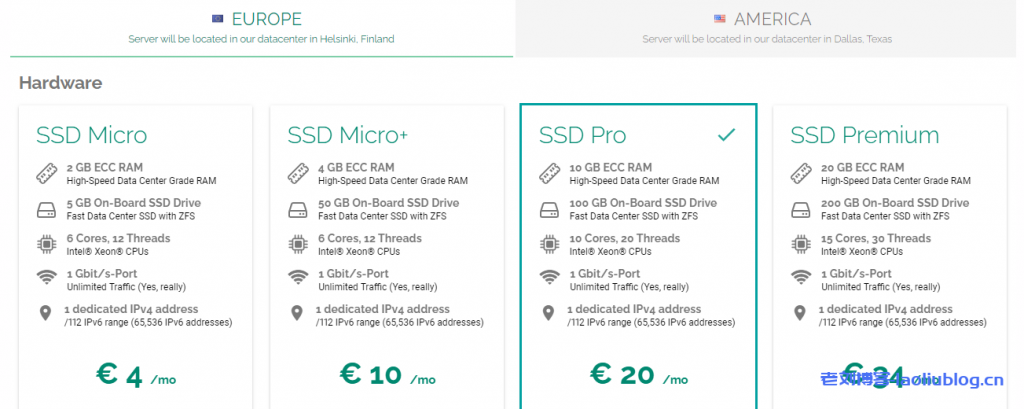1024x409 pixels.
Task: Click the Wi-Fi port icon in SSD Premium card
Action: pyautogui.click(x=800, y=279)
